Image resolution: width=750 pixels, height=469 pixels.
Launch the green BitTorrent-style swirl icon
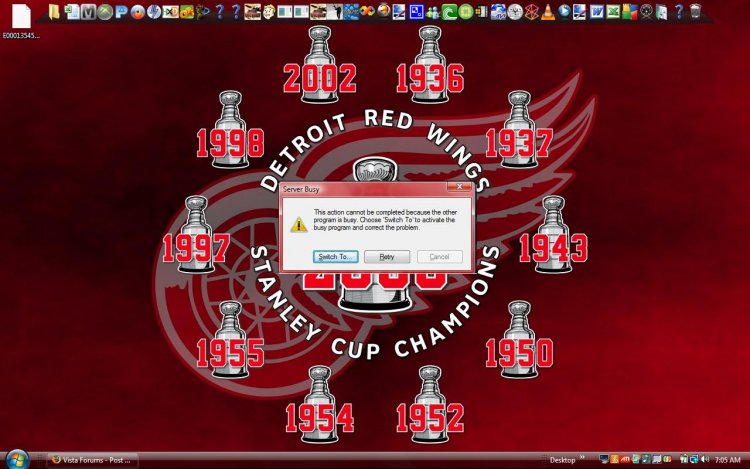tap(449, 12)
